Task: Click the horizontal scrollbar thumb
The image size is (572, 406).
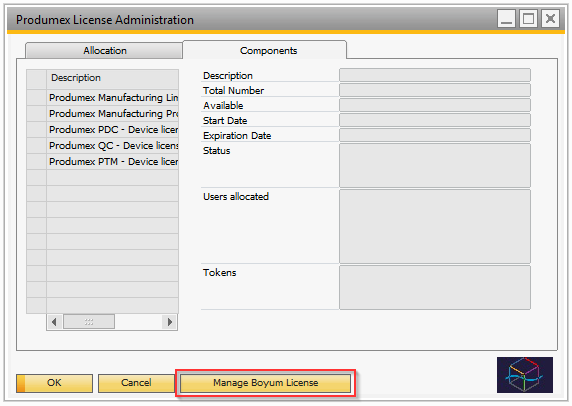Action: [x=89, y=322]
